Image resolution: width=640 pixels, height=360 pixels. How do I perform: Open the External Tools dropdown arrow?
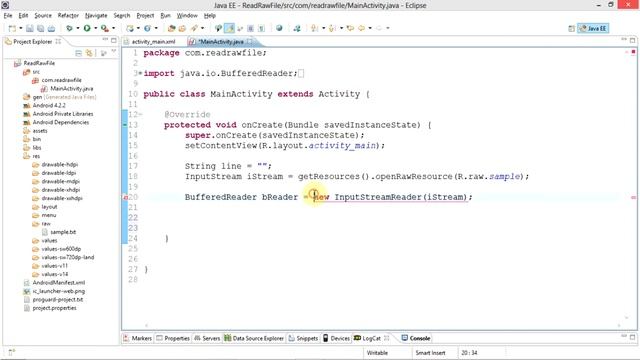click(x=113, y=28)
